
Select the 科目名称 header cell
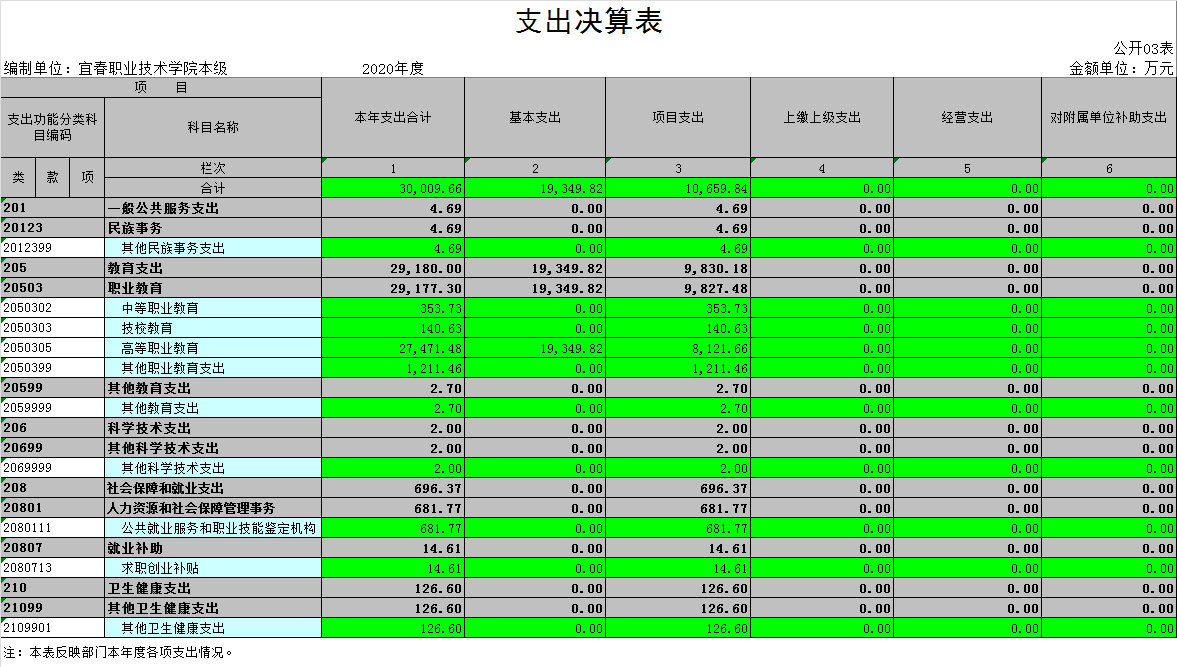[212, 127]
